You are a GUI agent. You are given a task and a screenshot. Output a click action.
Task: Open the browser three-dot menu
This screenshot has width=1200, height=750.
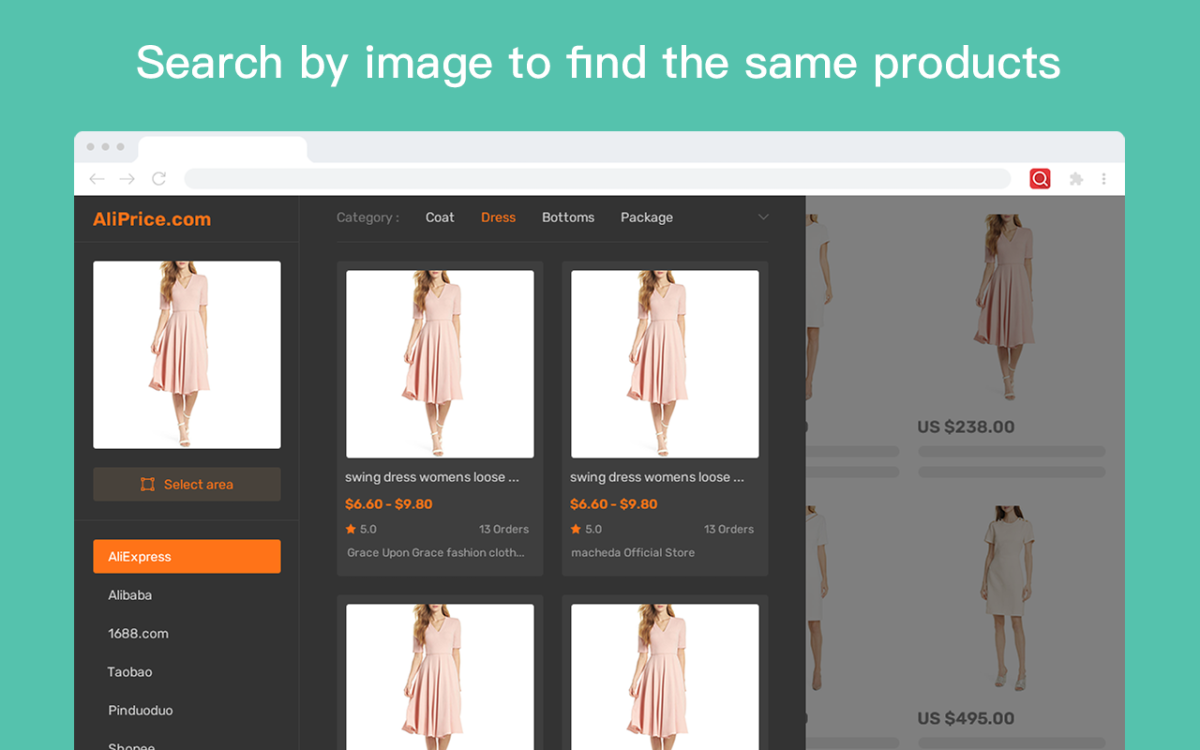[1104, 179]
